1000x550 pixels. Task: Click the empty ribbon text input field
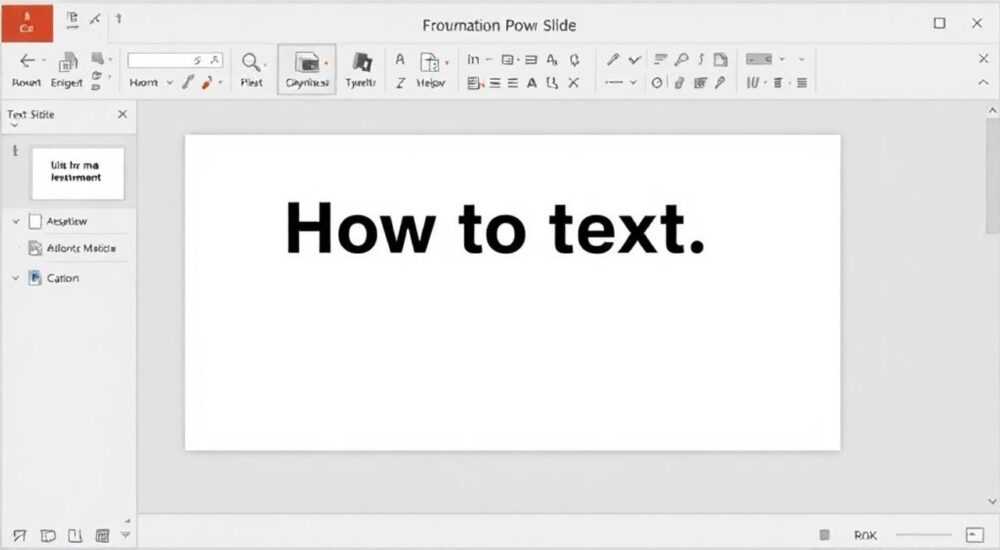tap(175, 60)
